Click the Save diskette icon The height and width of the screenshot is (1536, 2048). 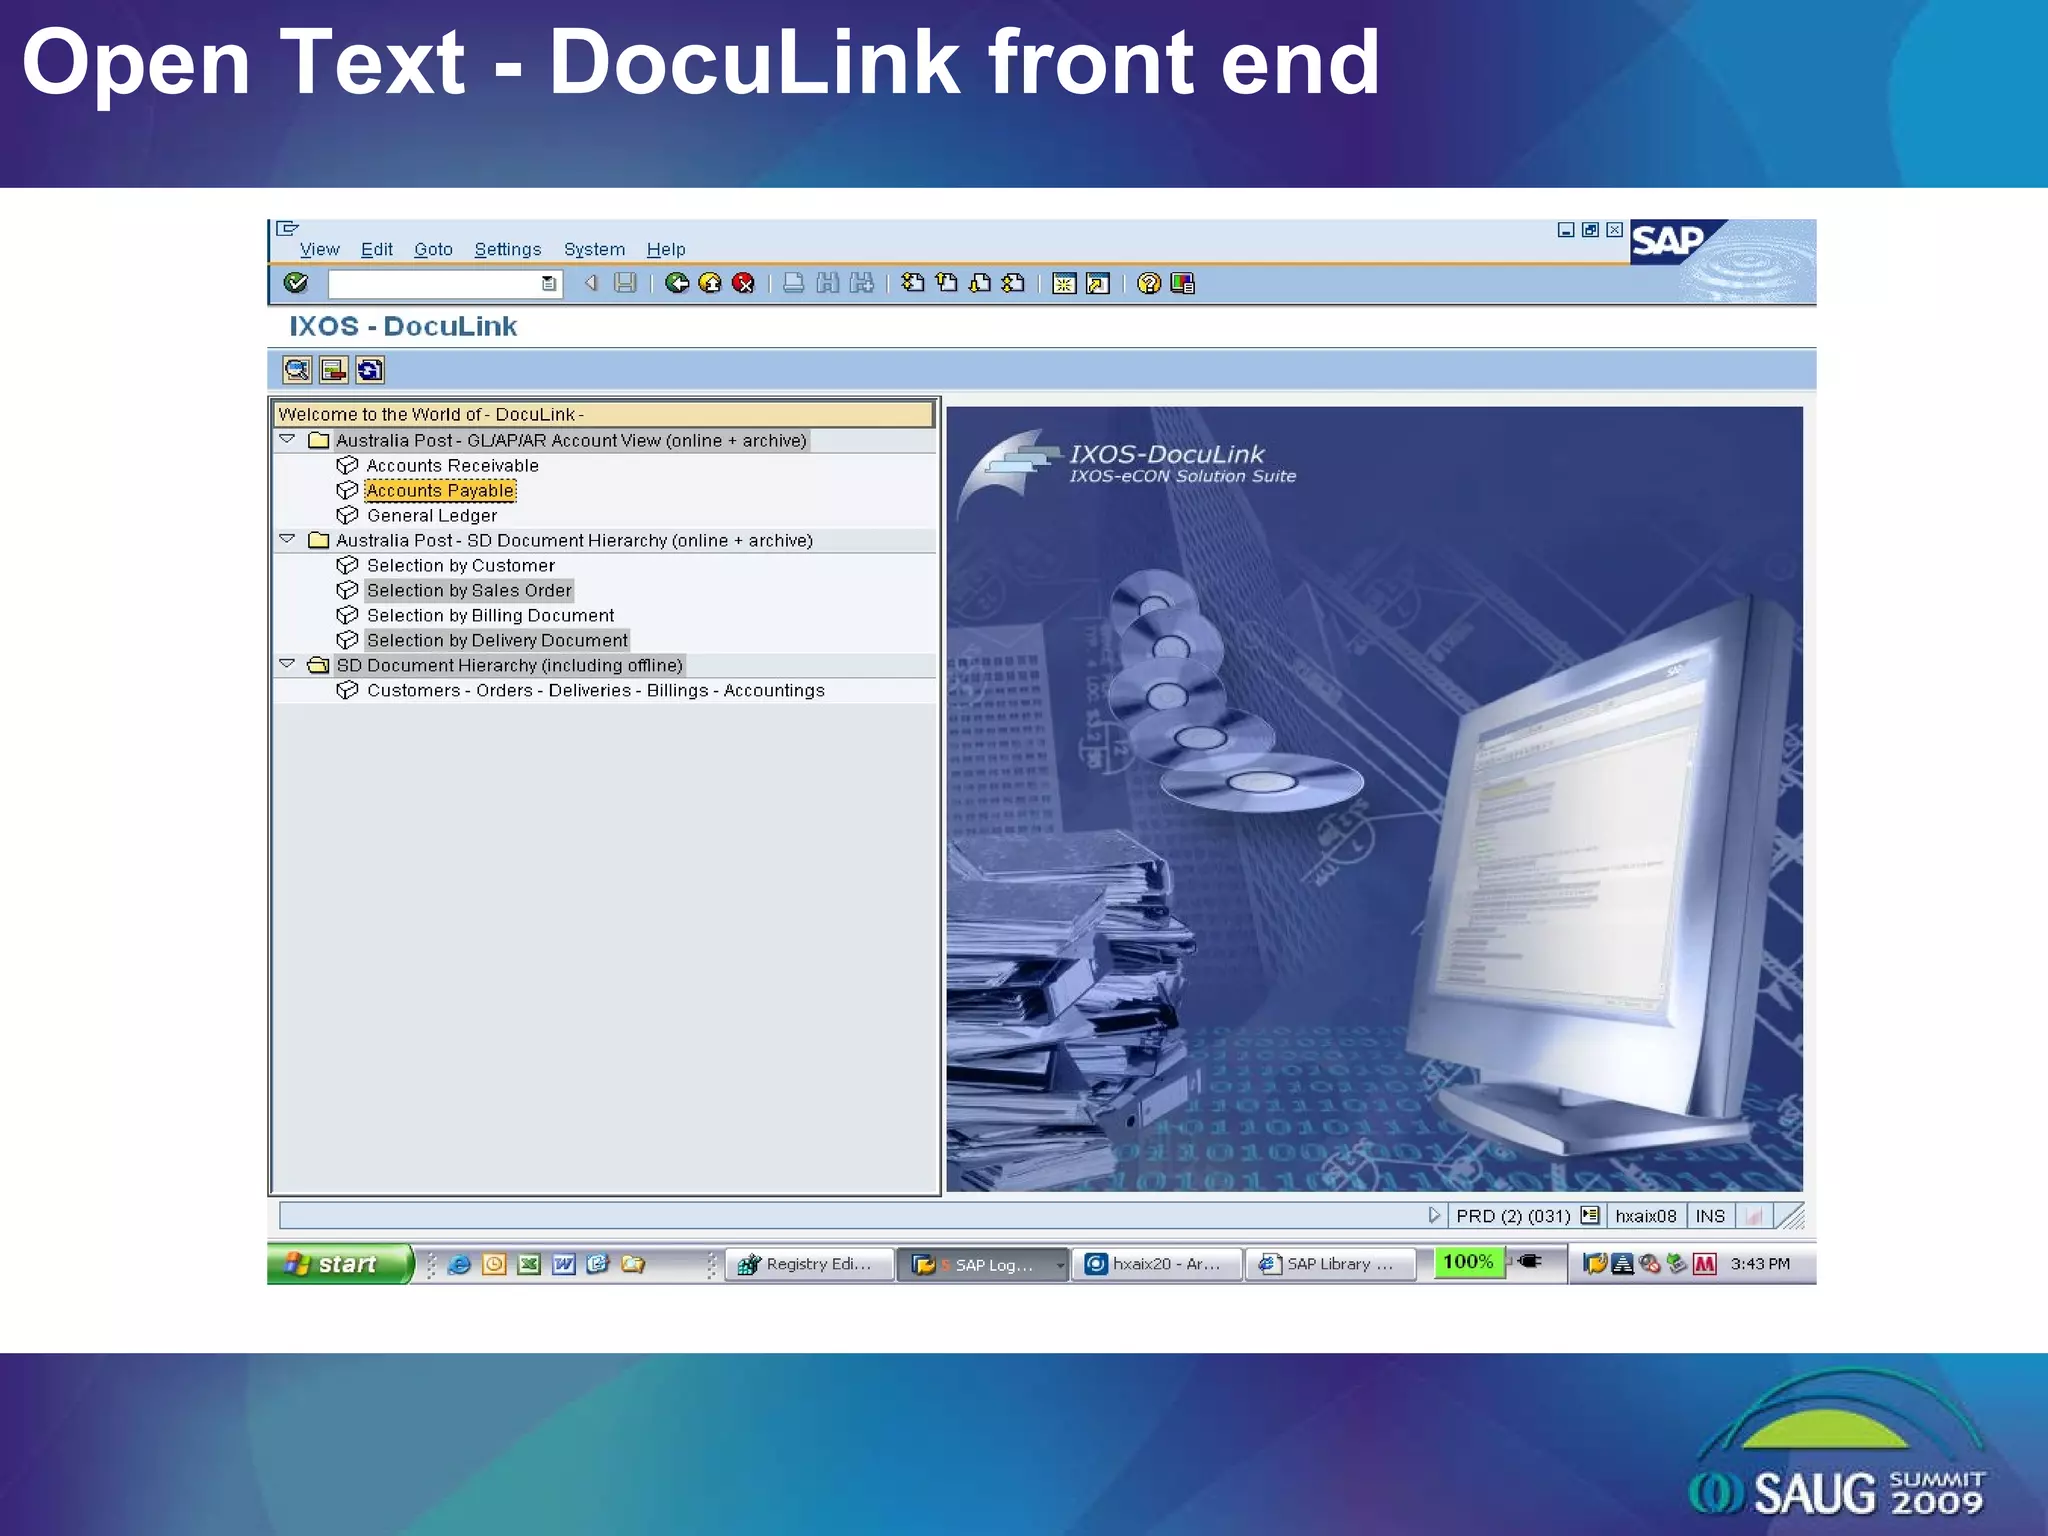point(625,283)
